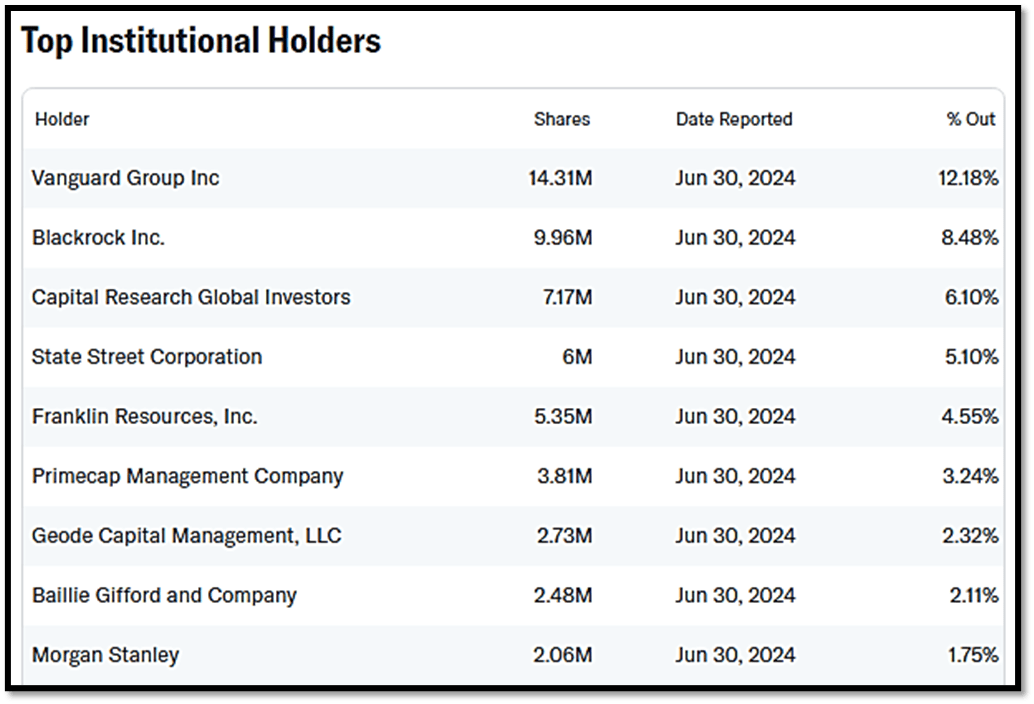Open Primecap Management Company entry
The width and height of the screenshot is (1034, 704).
[187, 476]
